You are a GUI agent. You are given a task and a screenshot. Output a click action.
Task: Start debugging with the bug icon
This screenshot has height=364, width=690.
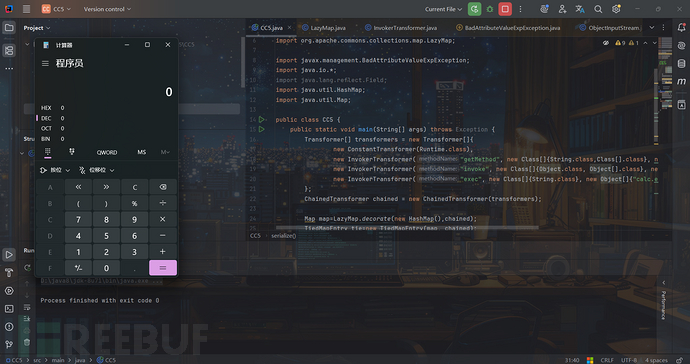click(489, 9)
